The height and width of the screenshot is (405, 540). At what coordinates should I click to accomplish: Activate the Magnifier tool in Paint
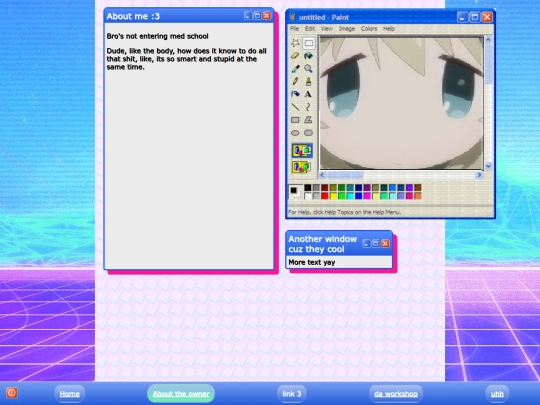309,69
